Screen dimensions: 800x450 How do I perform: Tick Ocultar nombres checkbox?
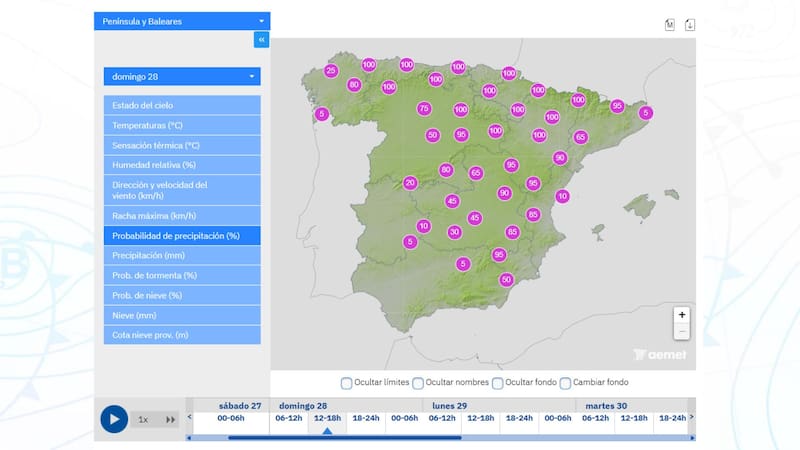pyautogui.click(x=418, y=383)
